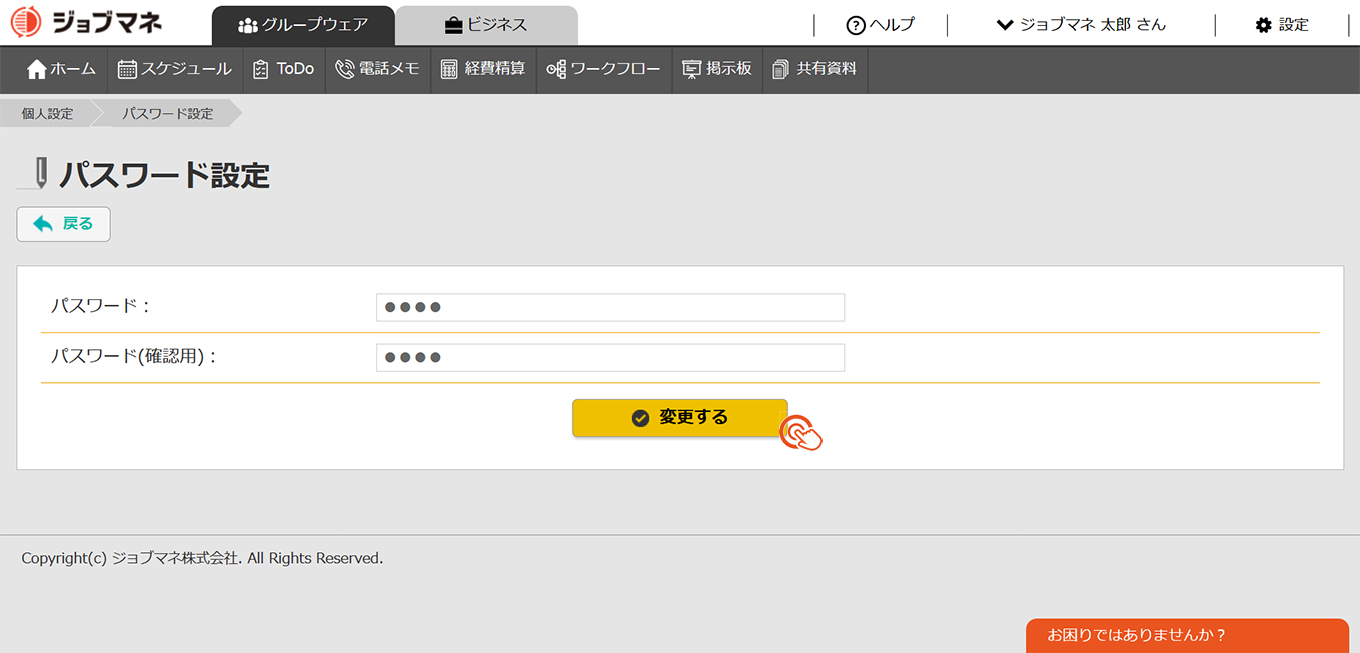
Task: Focus the パスワード input field
Action: coord(610,307)
